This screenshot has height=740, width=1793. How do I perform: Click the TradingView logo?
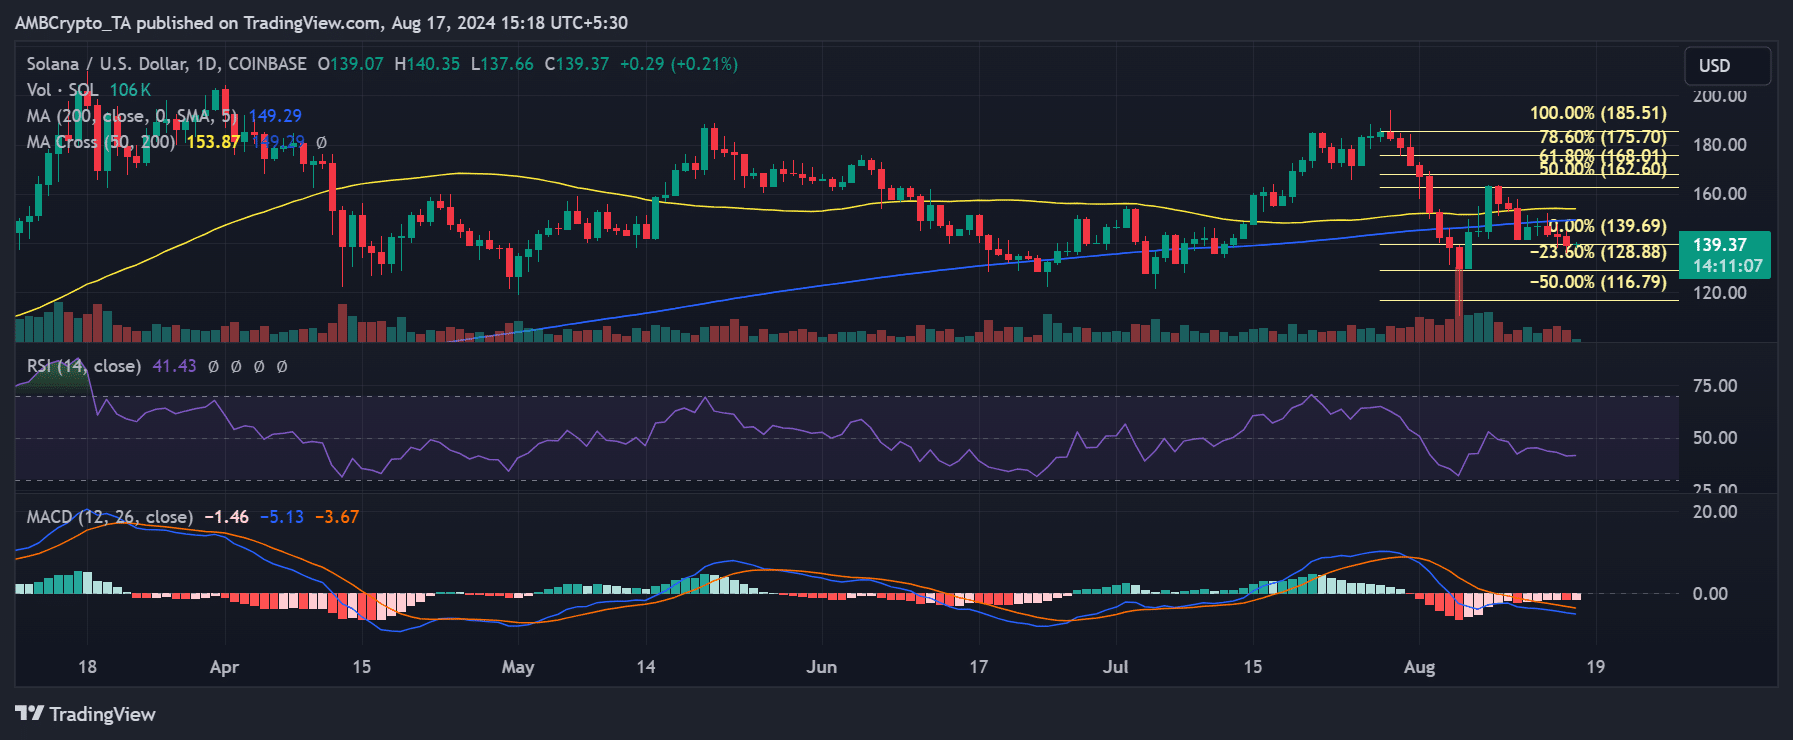click(86, 714)
